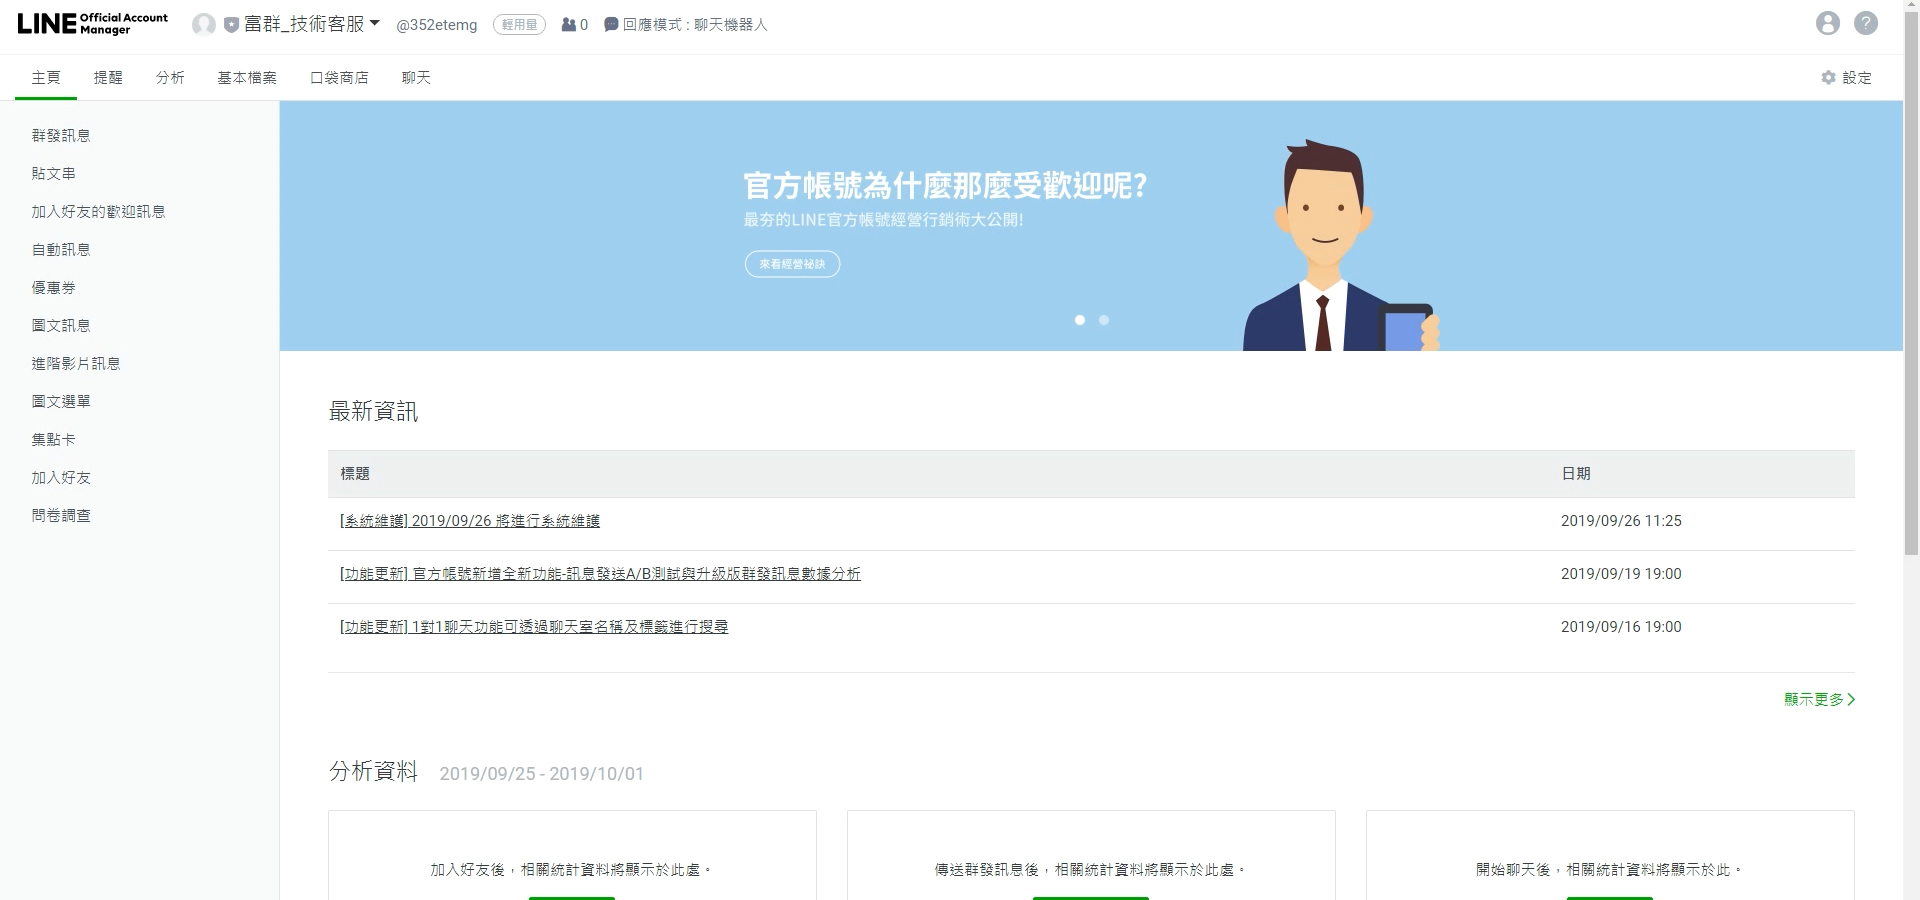The image size is (1920, 900).
Task: Click the analysis date range 2019/09/25 - 2019/10/01
Action: [542, 774]
